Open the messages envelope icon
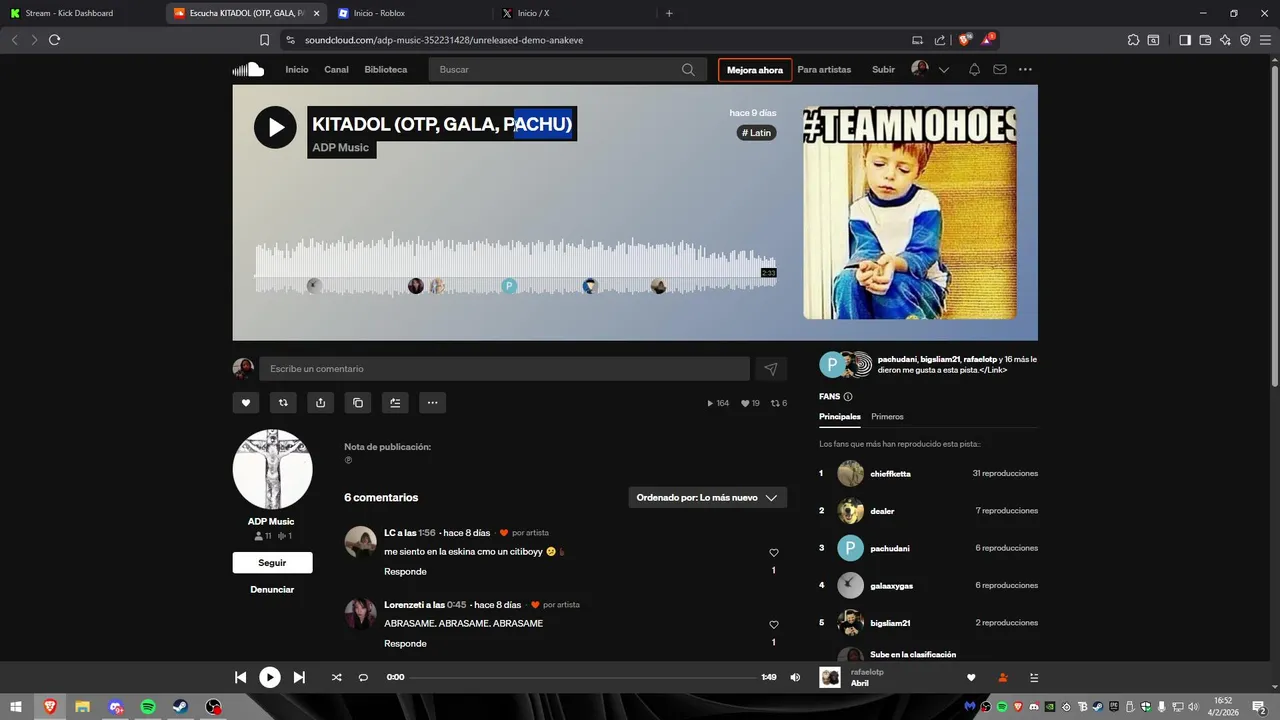 point(1000,70)
